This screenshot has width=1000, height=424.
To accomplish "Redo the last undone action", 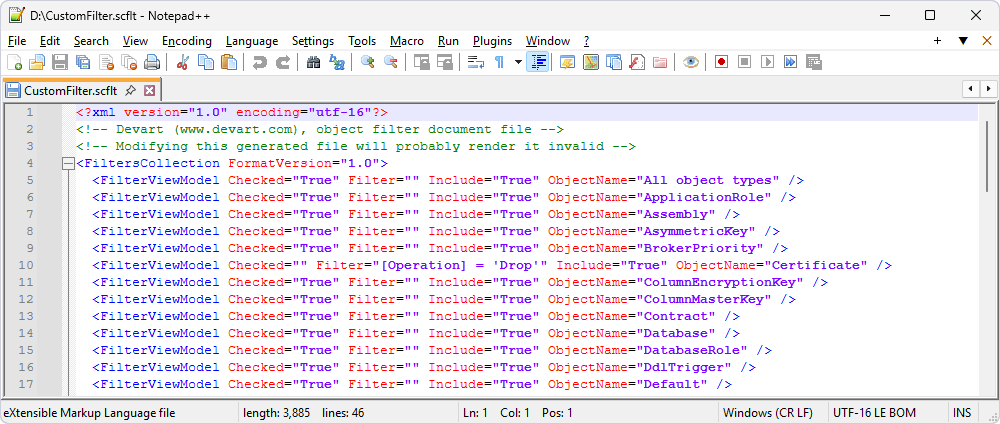I will tap(283, 62).
